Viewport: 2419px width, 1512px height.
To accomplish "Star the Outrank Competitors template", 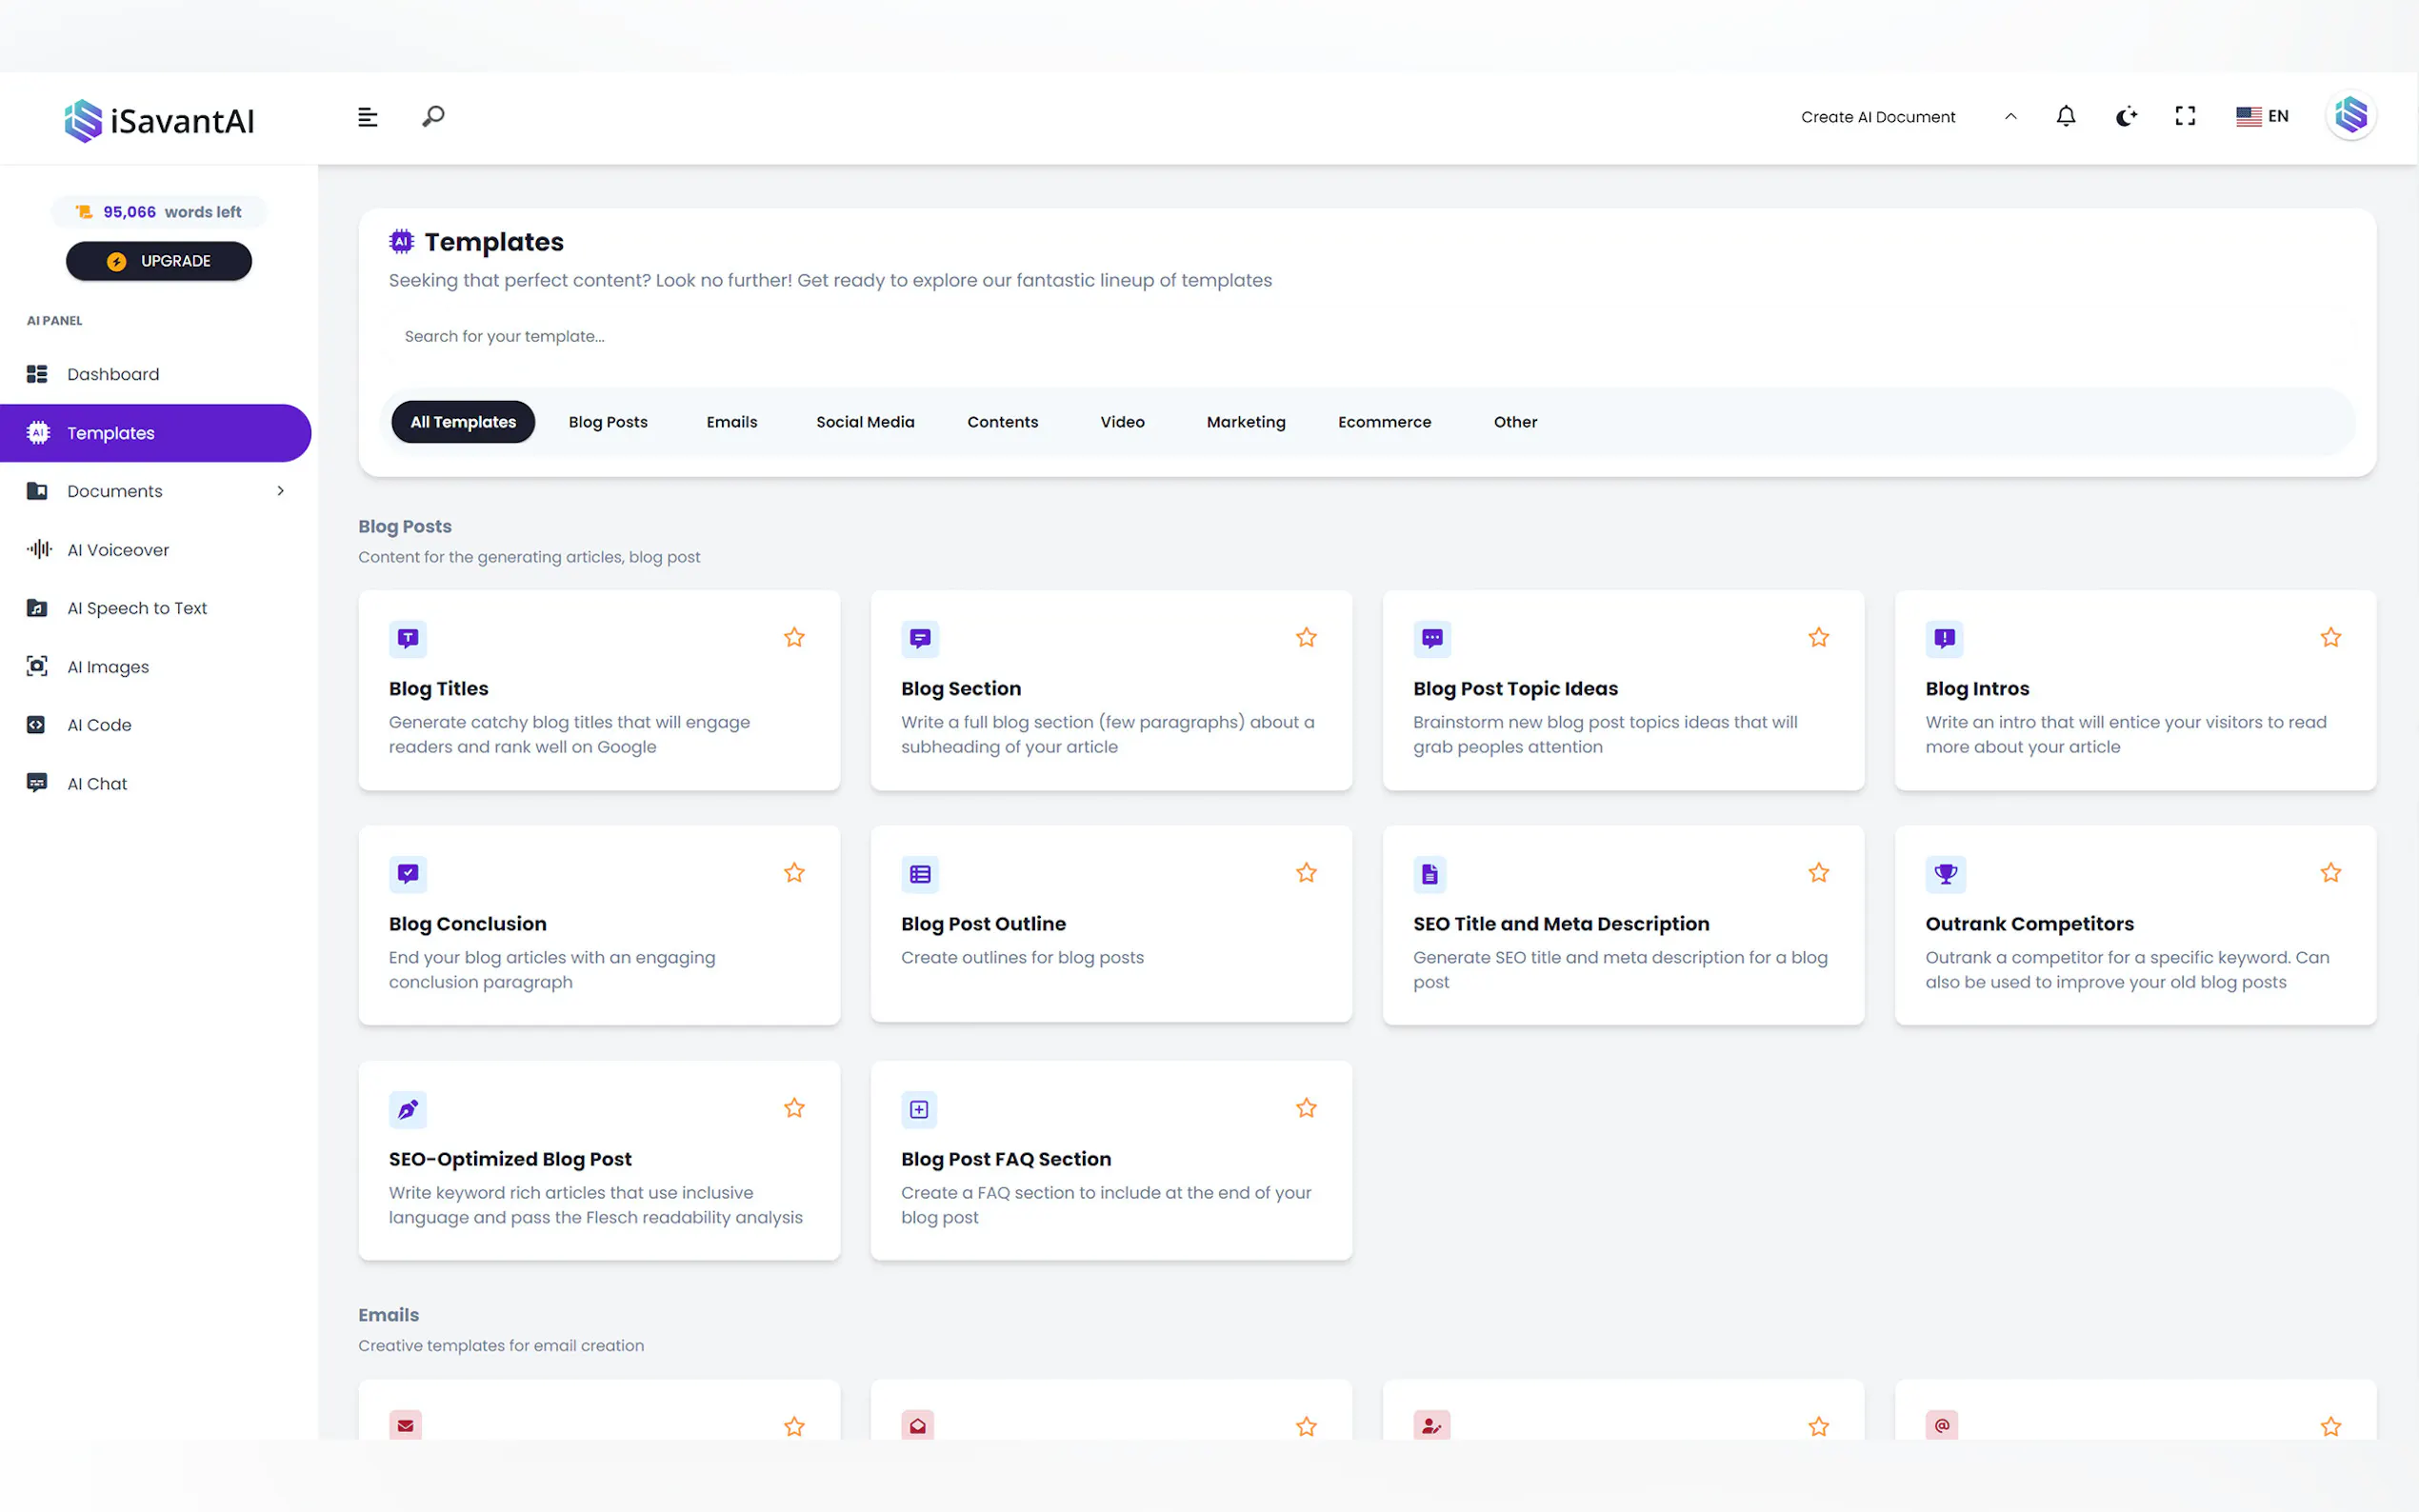I will coord(2330,872).
